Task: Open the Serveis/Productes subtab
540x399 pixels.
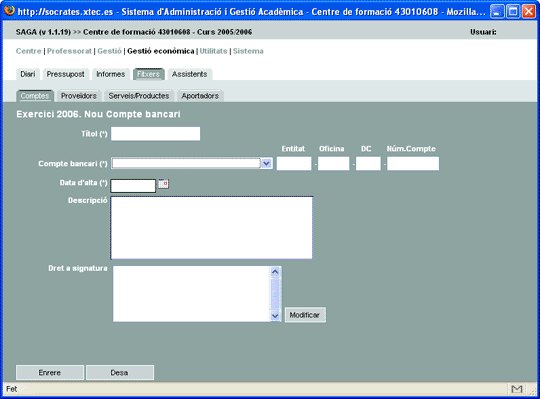Action: pyautogui.click(x=139, y=96)
